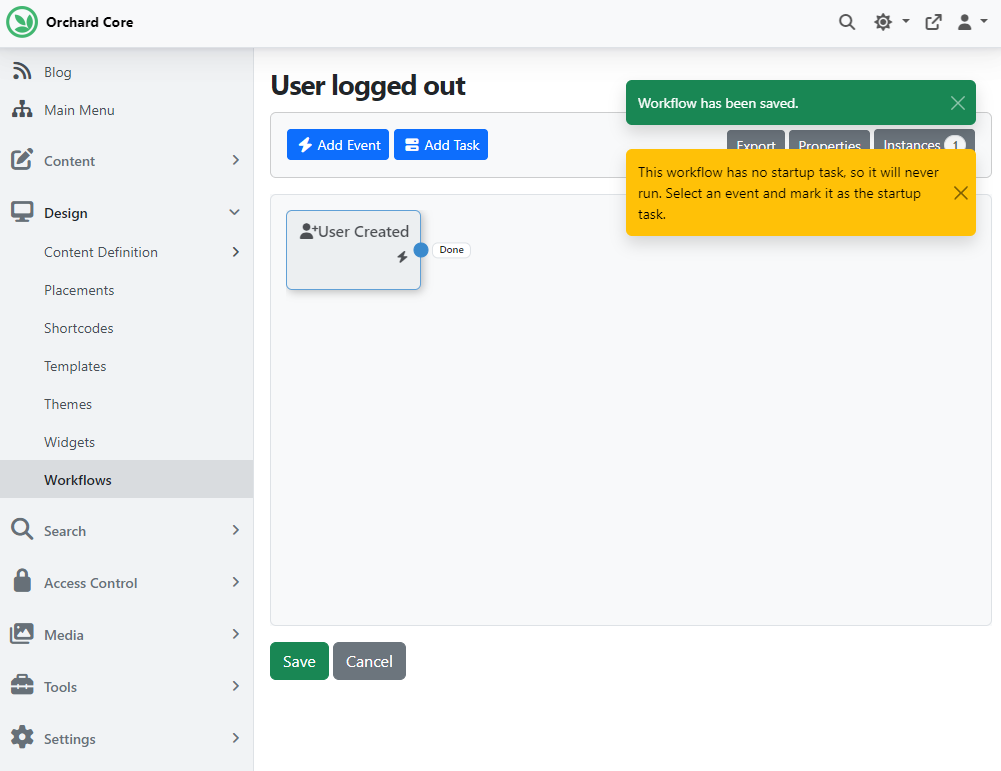Viewport: 1001px width, 771px height.
Task: Expand the Access Control chevron
Action: tap(236, 581)
